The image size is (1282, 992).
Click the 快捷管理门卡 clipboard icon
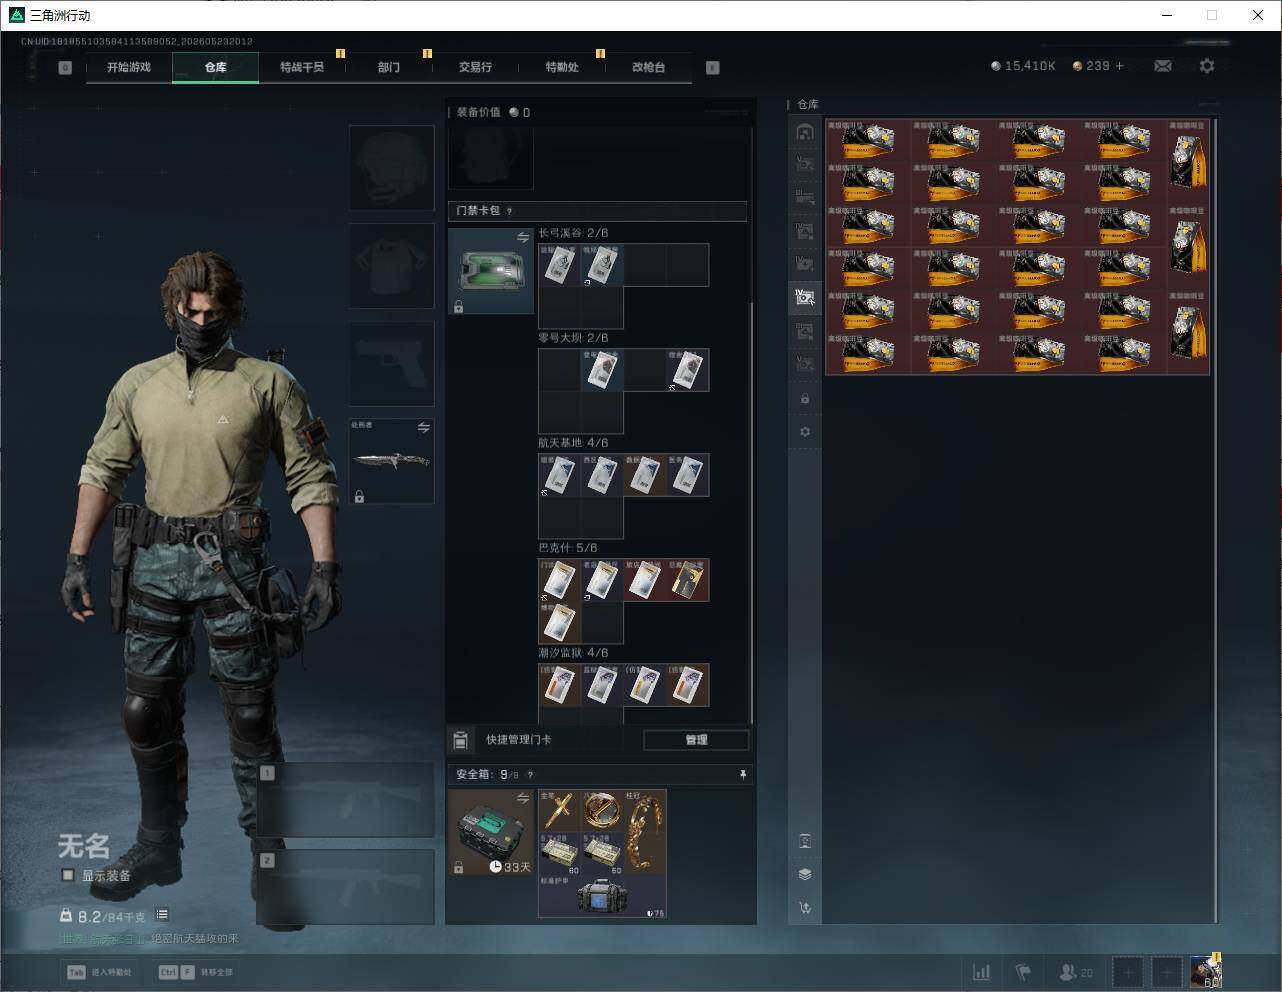pos(460,740)
